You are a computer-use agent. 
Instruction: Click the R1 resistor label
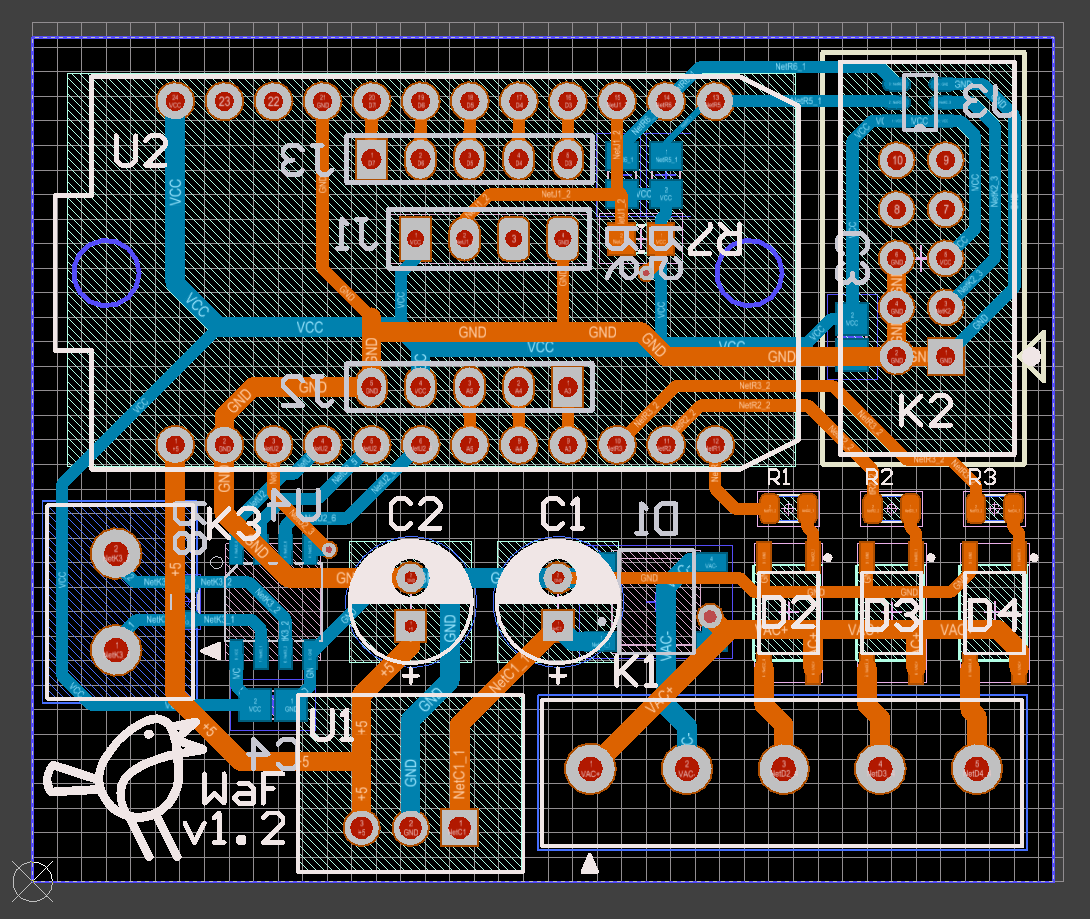pyautogui.click(x=778, y=477)
